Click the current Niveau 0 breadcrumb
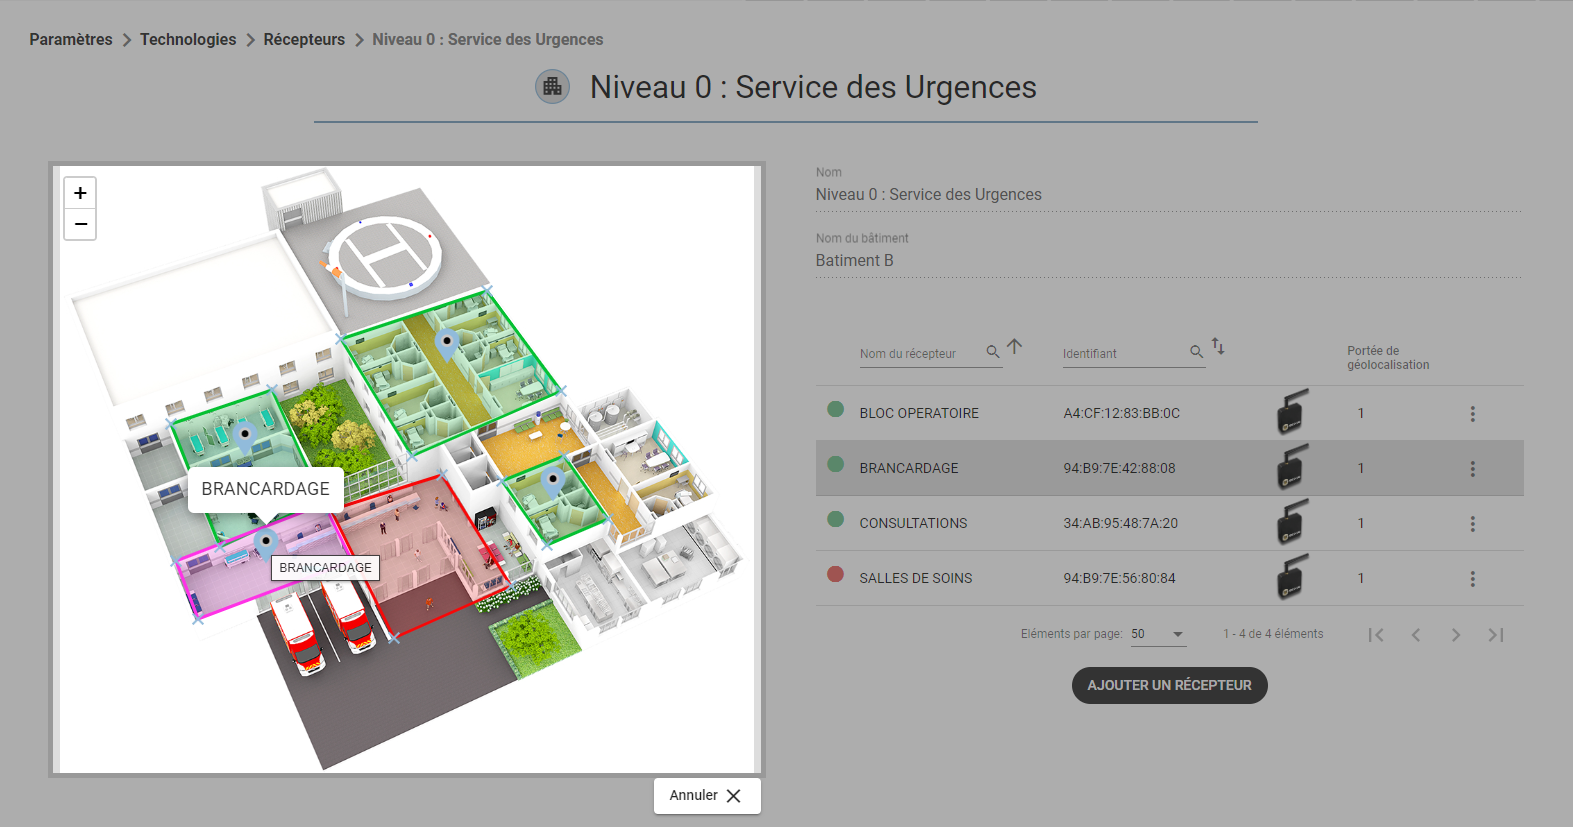Viewport: 1573px width, 827px height. click(x=488, y=39)
